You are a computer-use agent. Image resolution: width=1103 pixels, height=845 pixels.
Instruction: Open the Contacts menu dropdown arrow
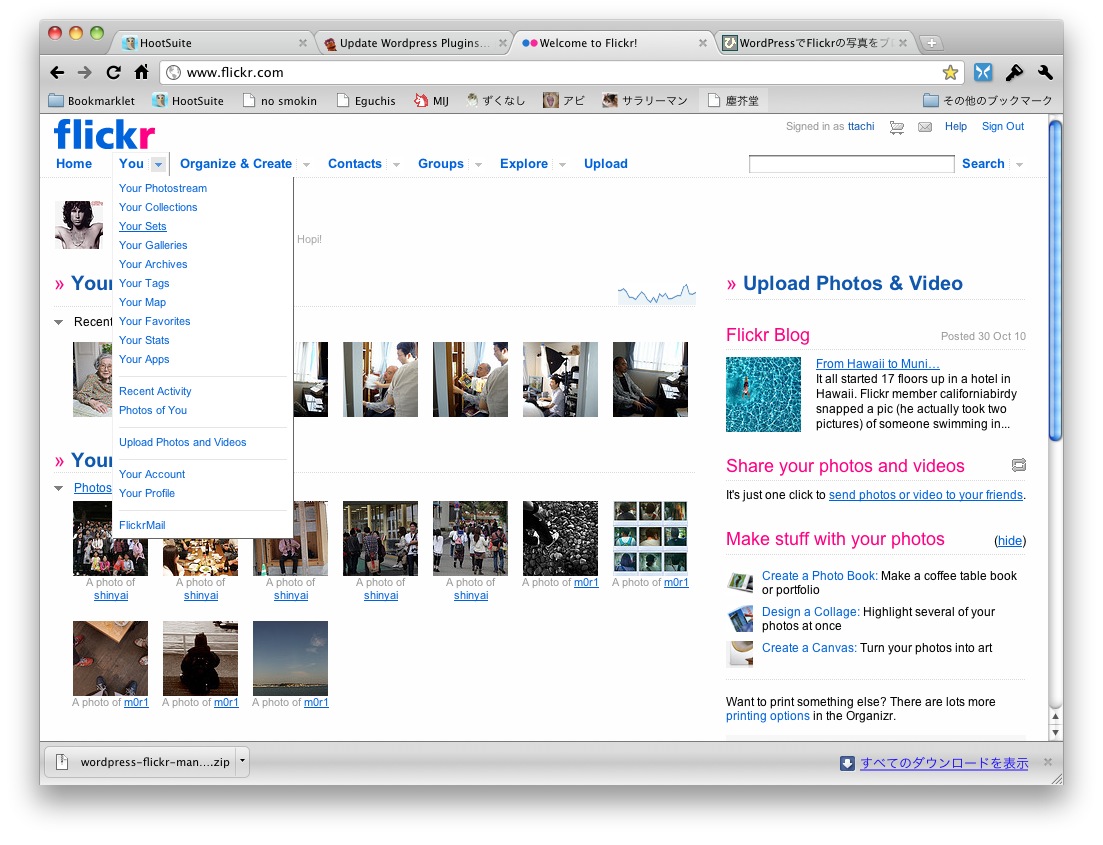[396, 165]
